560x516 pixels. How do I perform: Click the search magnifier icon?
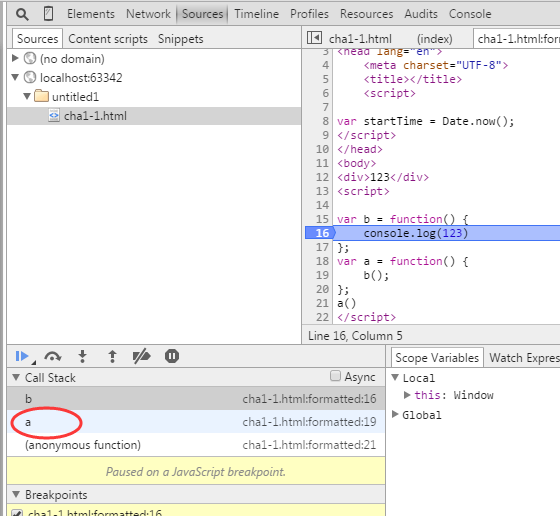[x=22, y=14]
